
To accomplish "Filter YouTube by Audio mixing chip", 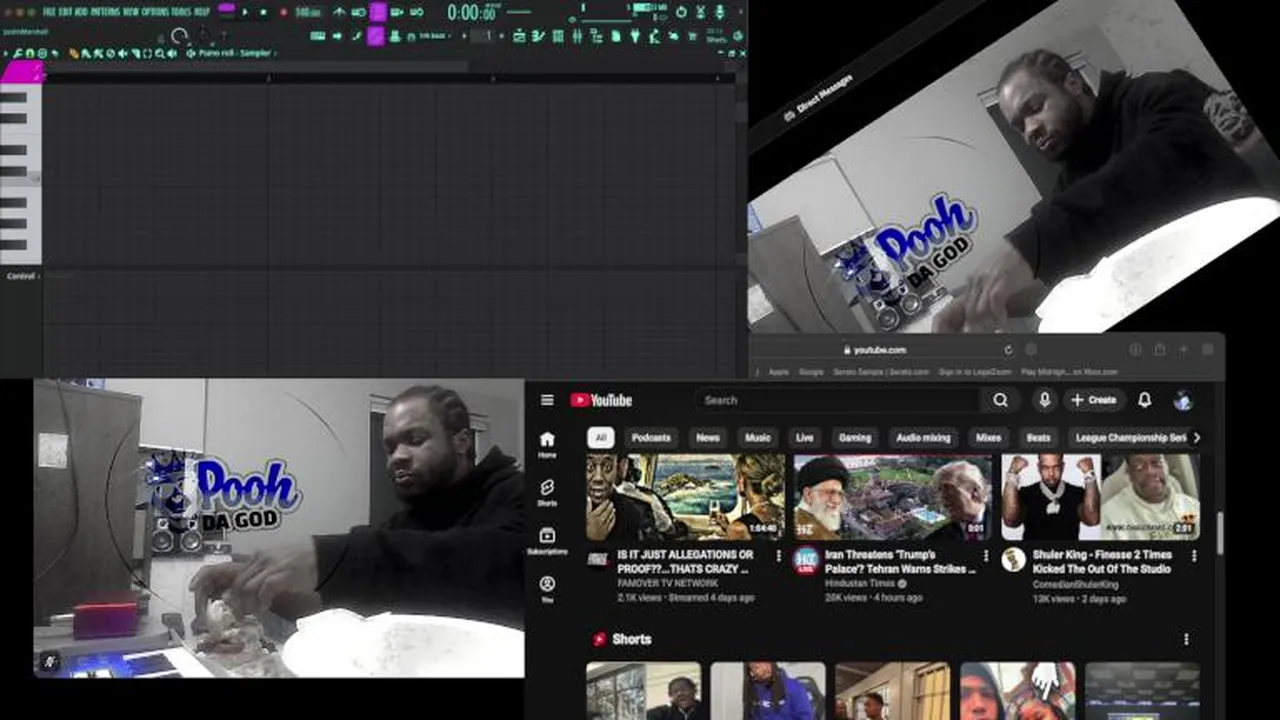I will tap(923, 437).
